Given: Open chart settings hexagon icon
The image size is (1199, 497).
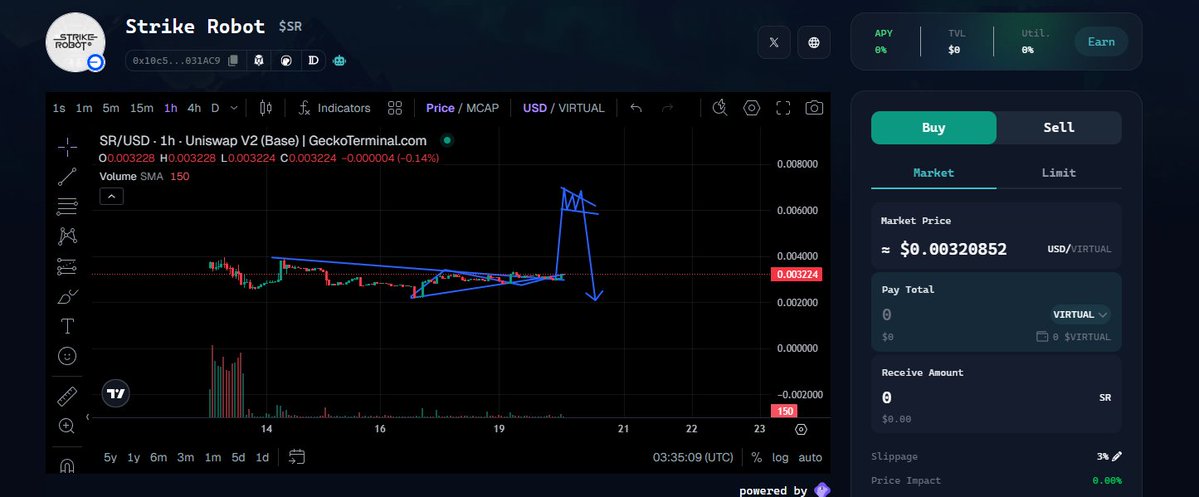Looking at the screenshot, I should coord(752,108).
